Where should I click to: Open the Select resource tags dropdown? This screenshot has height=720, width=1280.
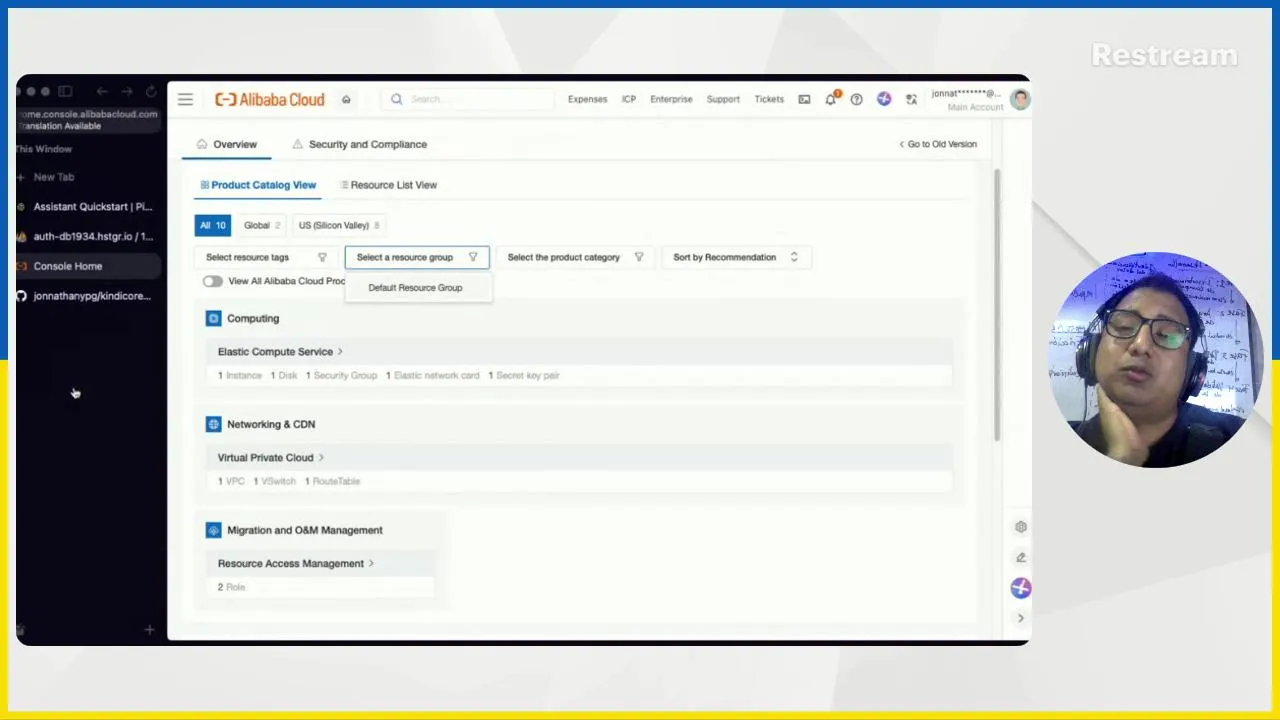(x=266, y=257)
